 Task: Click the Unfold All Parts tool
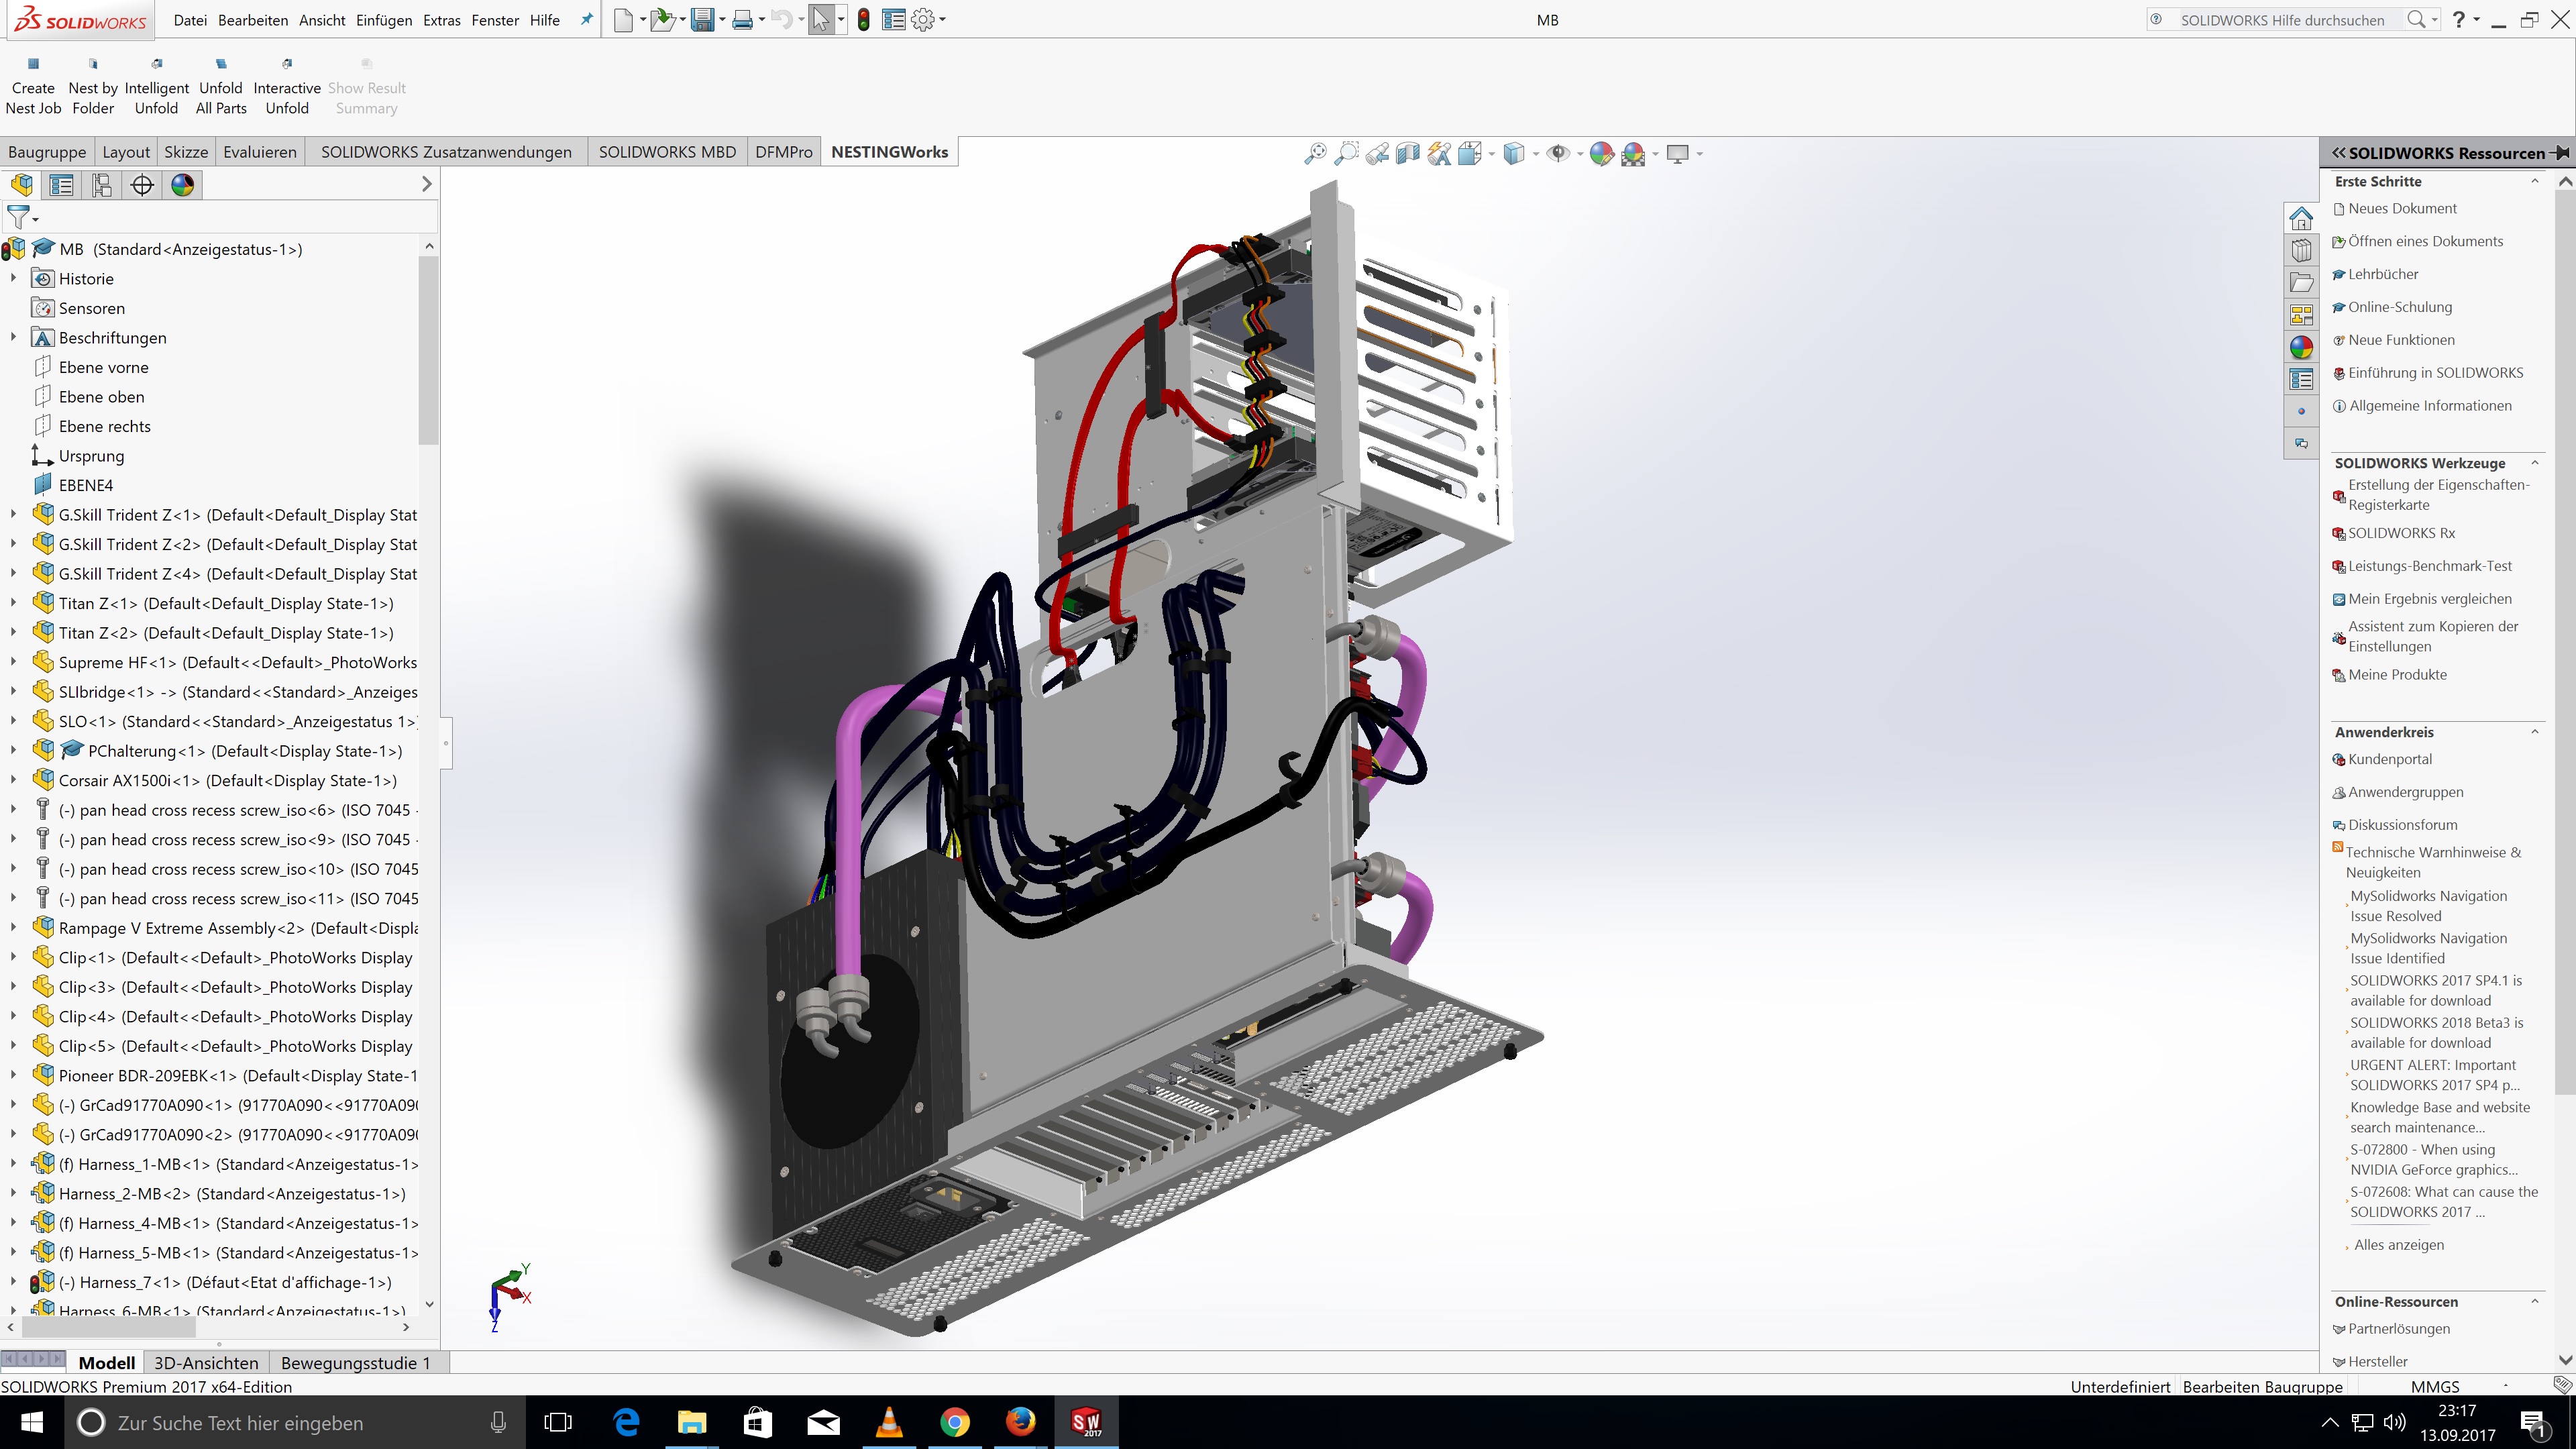coord(221,64)
